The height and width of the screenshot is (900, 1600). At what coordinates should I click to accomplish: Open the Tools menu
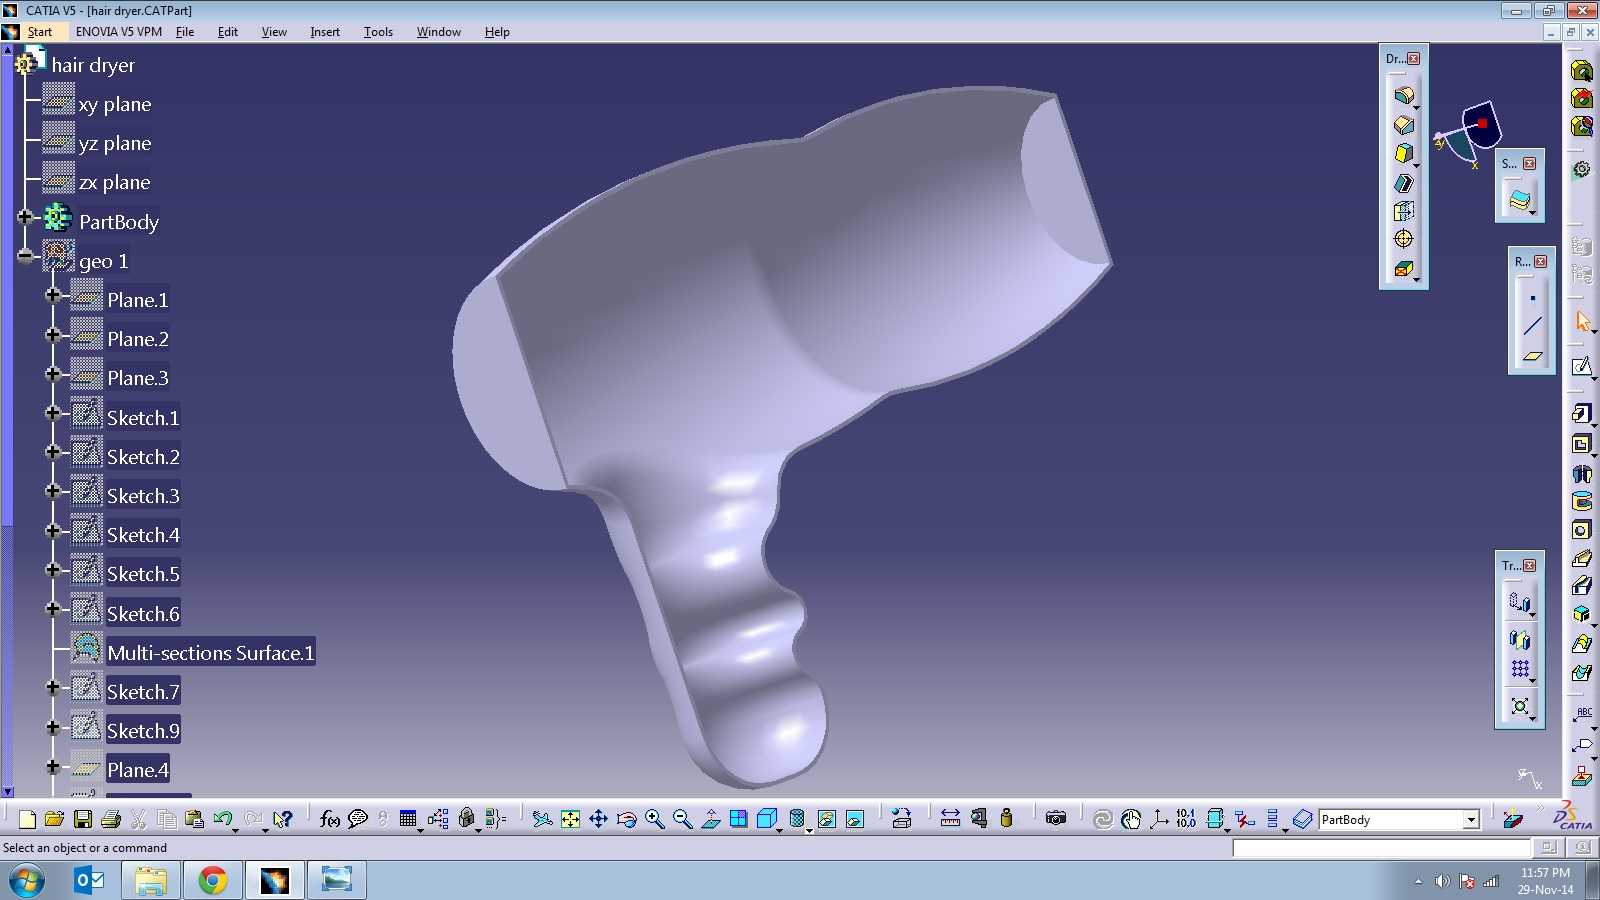[378, 32]
